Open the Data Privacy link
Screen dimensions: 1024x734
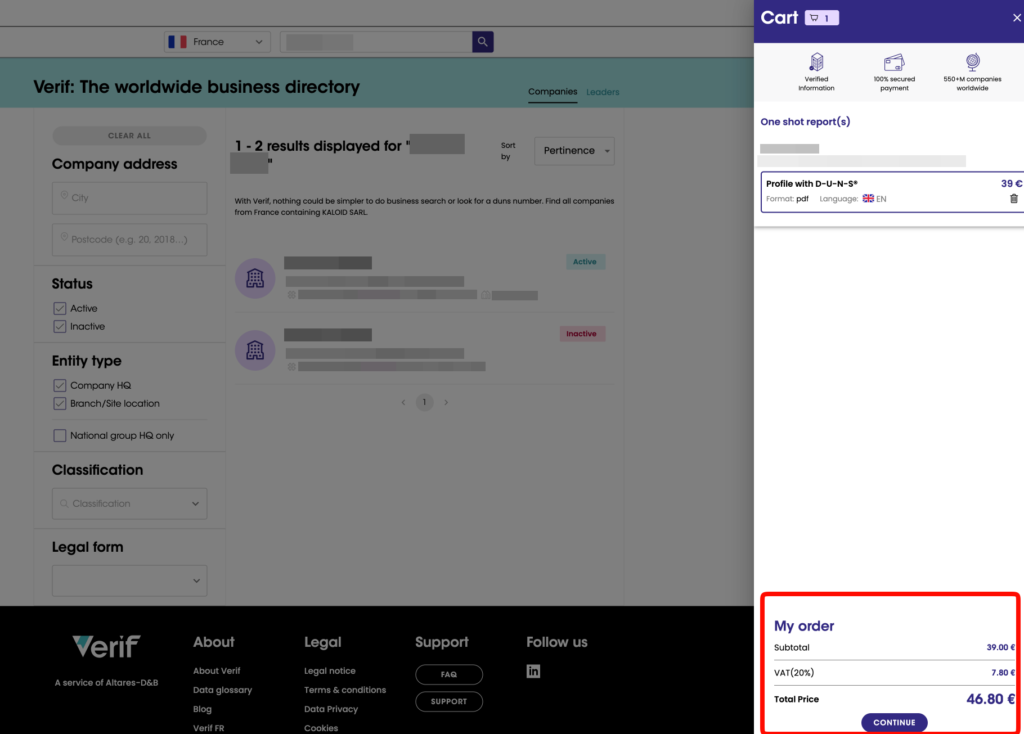click(331, 709)
